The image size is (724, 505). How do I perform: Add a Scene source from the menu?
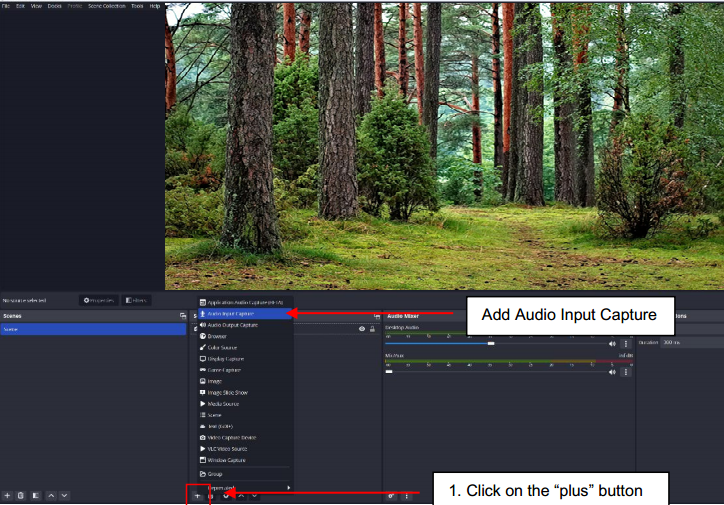(x=245, y=415)
